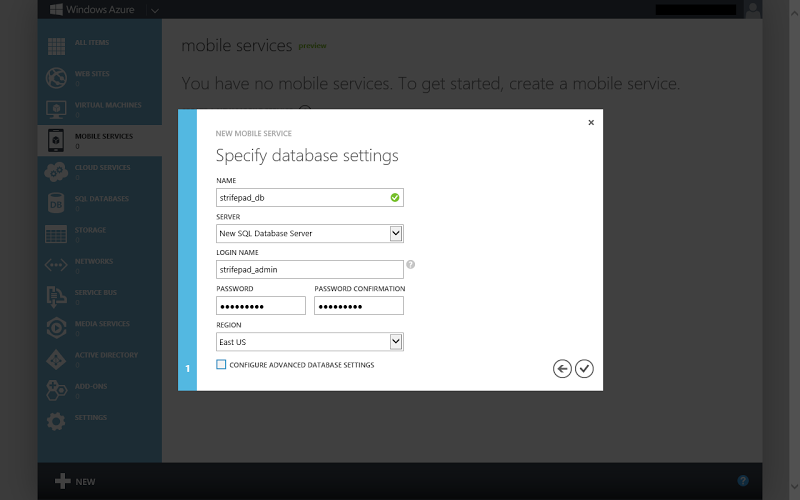Click the 'mobile services' page heading
800x500 pixels.
tap(237, 45)
